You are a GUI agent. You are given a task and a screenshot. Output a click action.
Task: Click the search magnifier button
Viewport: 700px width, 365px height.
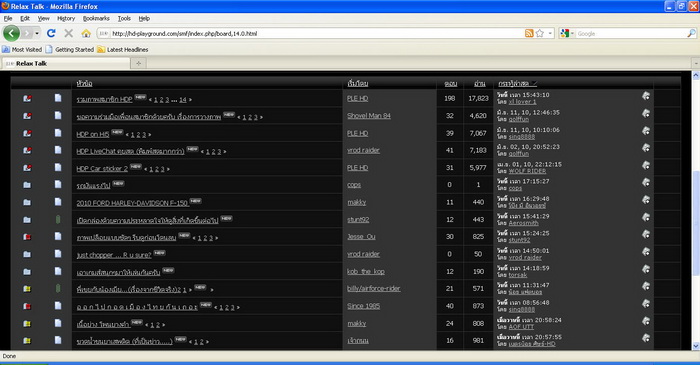691,33
